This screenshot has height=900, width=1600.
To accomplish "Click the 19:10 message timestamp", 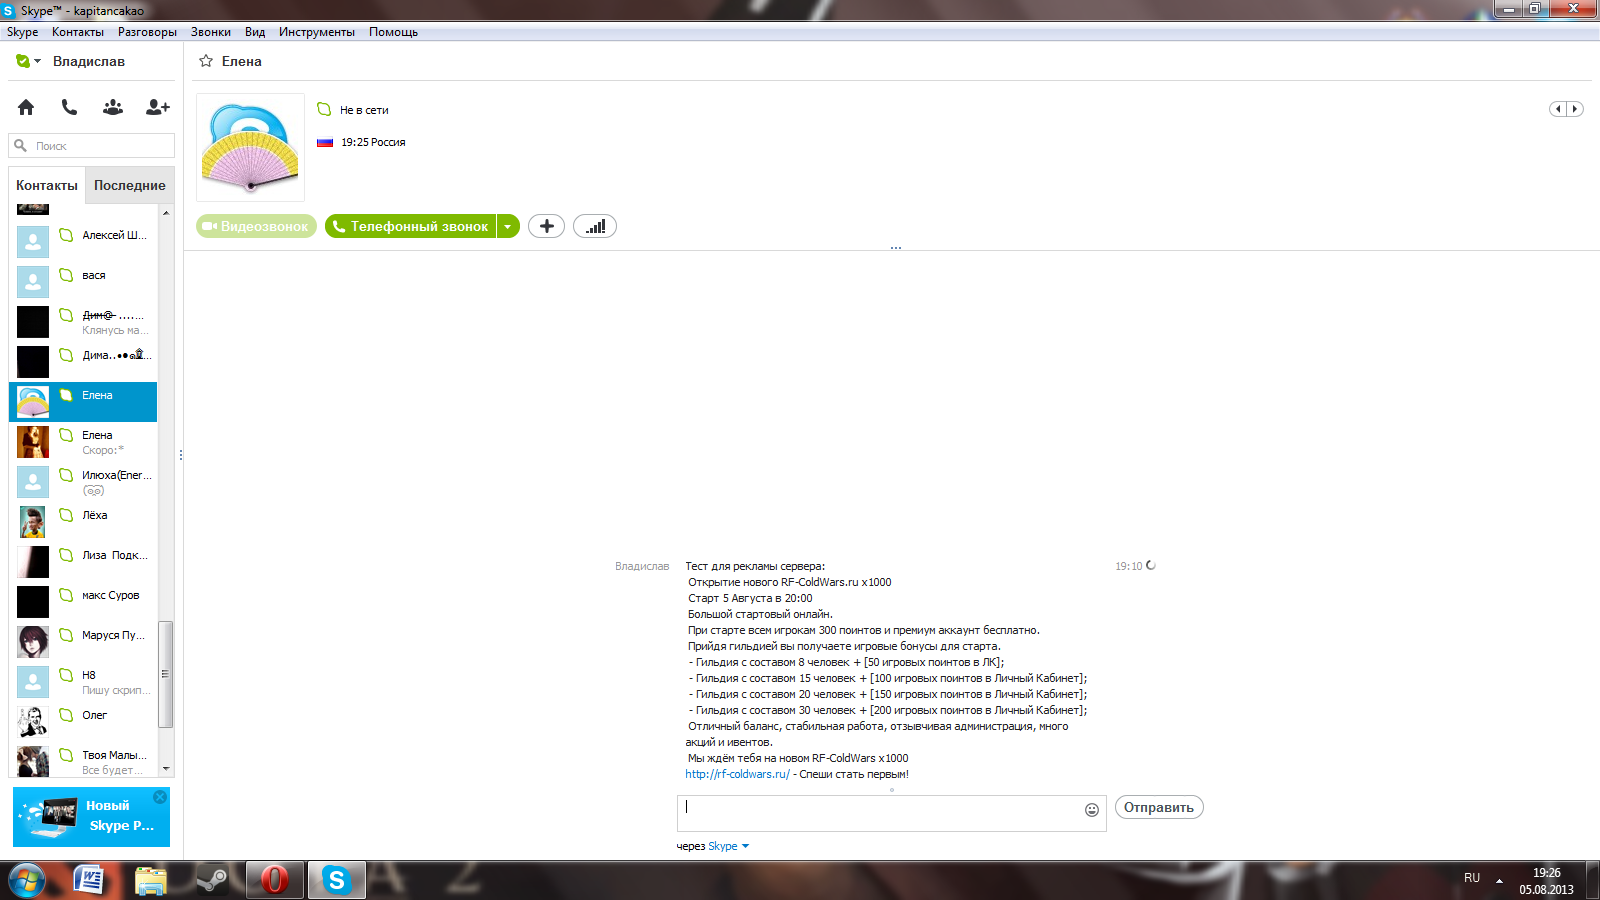I will 1129,566.
